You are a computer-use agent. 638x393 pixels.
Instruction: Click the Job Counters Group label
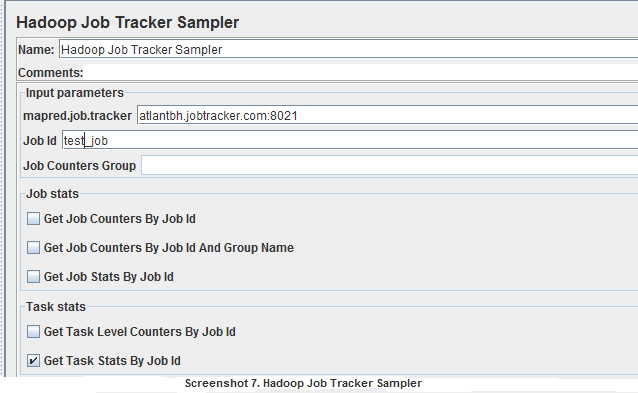[79, 166]
